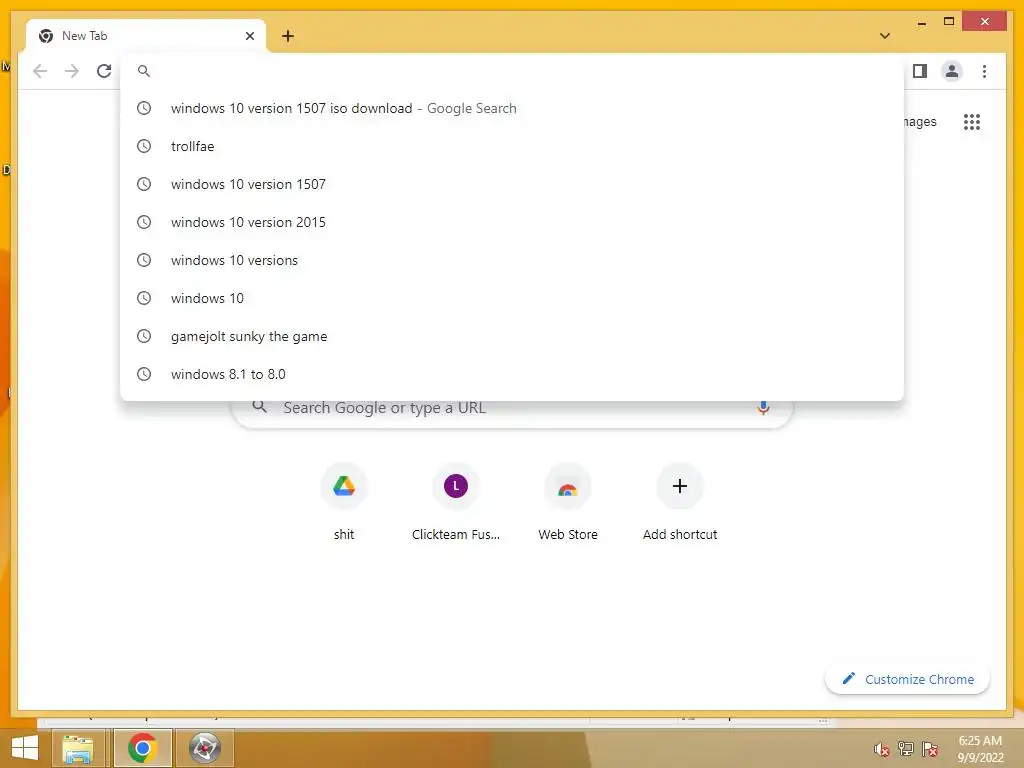Open the profile avatar menu
The height and width of the screenshot is (768, 1024).
[952, 71]
